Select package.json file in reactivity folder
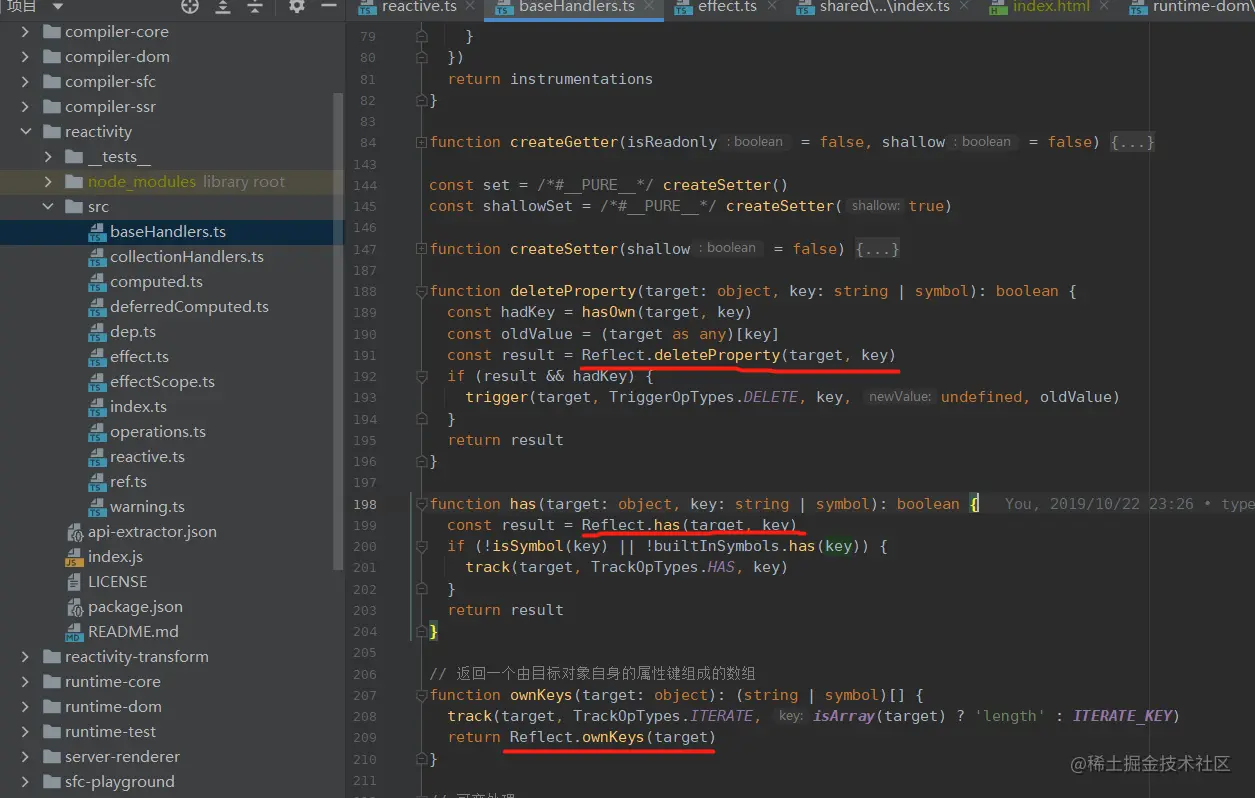 pyautogui.click(x=135, y=607)
